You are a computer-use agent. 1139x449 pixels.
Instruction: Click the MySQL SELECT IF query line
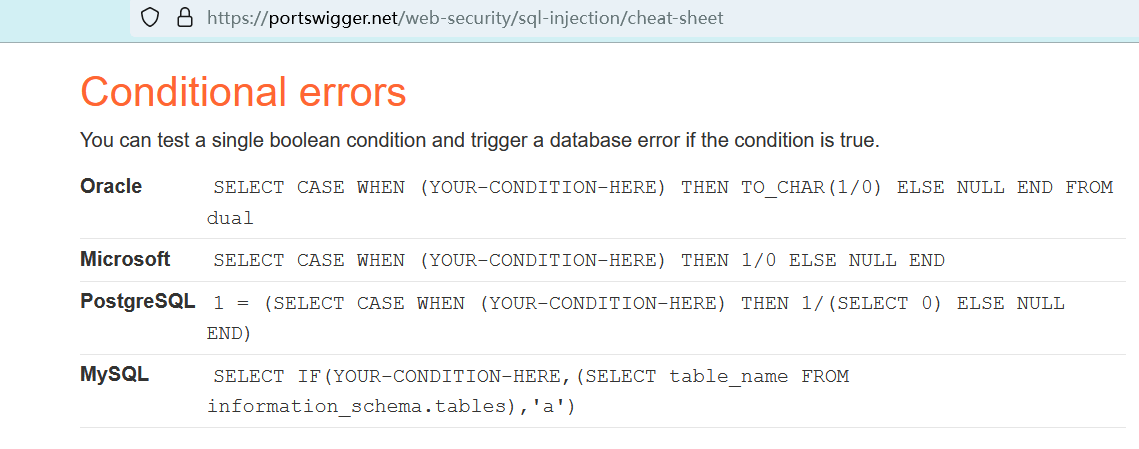[530, 376]
